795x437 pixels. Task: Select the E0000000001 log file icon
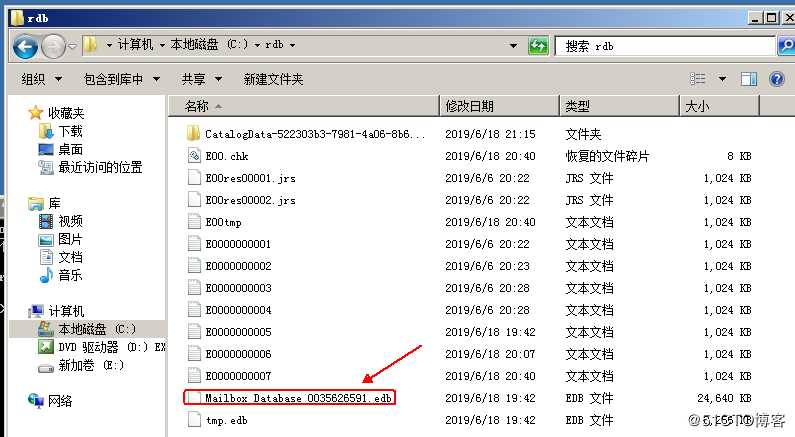tap(194, 243)
